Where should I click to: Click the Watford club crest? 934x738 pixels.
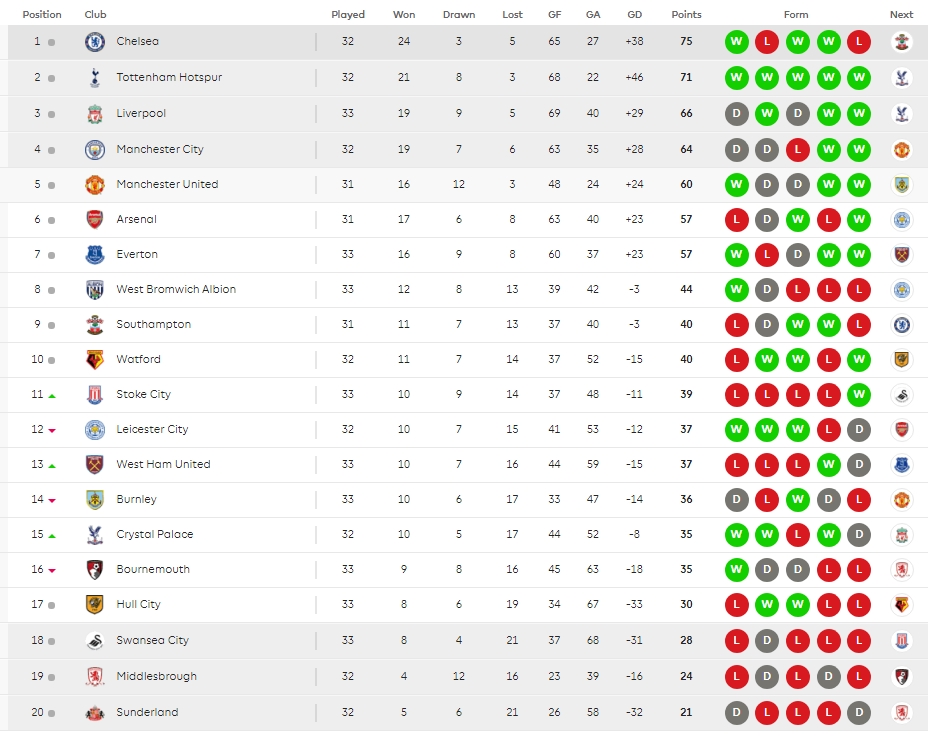(95, 360)
